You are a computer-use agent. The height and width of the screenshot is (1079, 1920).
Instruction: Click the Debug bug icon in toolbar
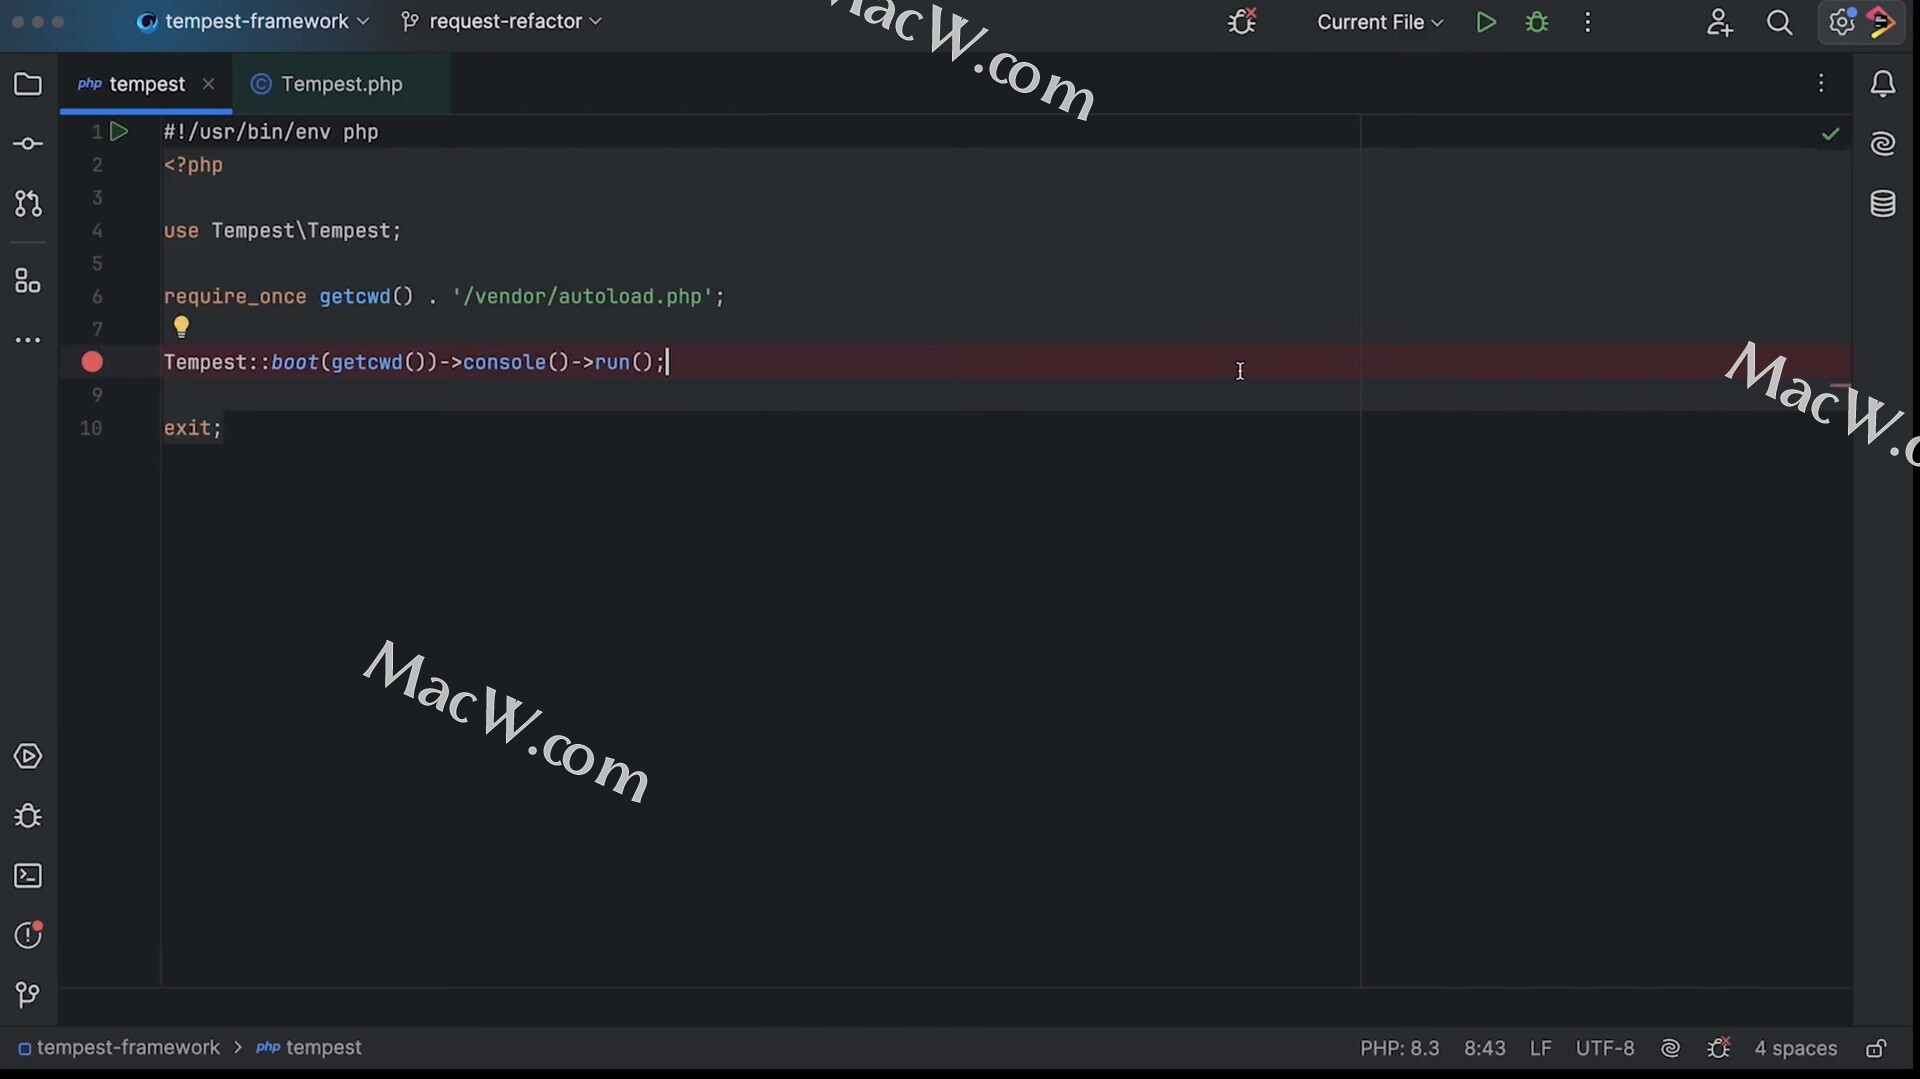(1537, 22)
